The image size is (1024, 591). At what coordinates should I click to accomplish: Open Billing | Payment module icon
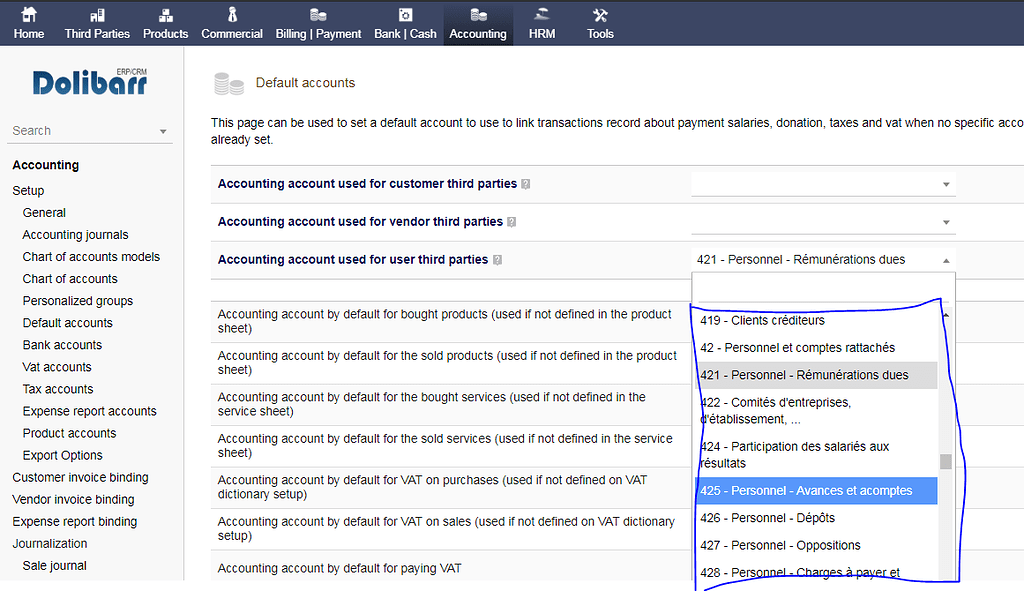[x=318, y=16]
